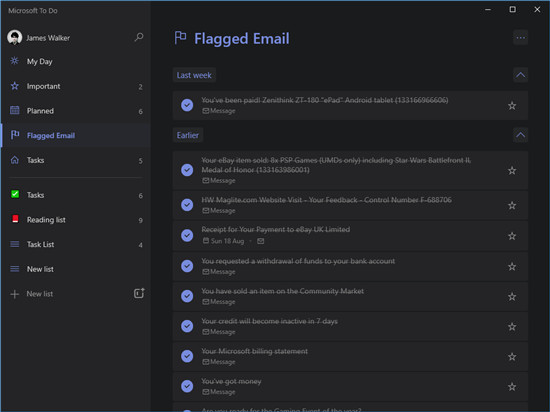
Task: Star the withdrawal of funds task
Action: point(512,266)
